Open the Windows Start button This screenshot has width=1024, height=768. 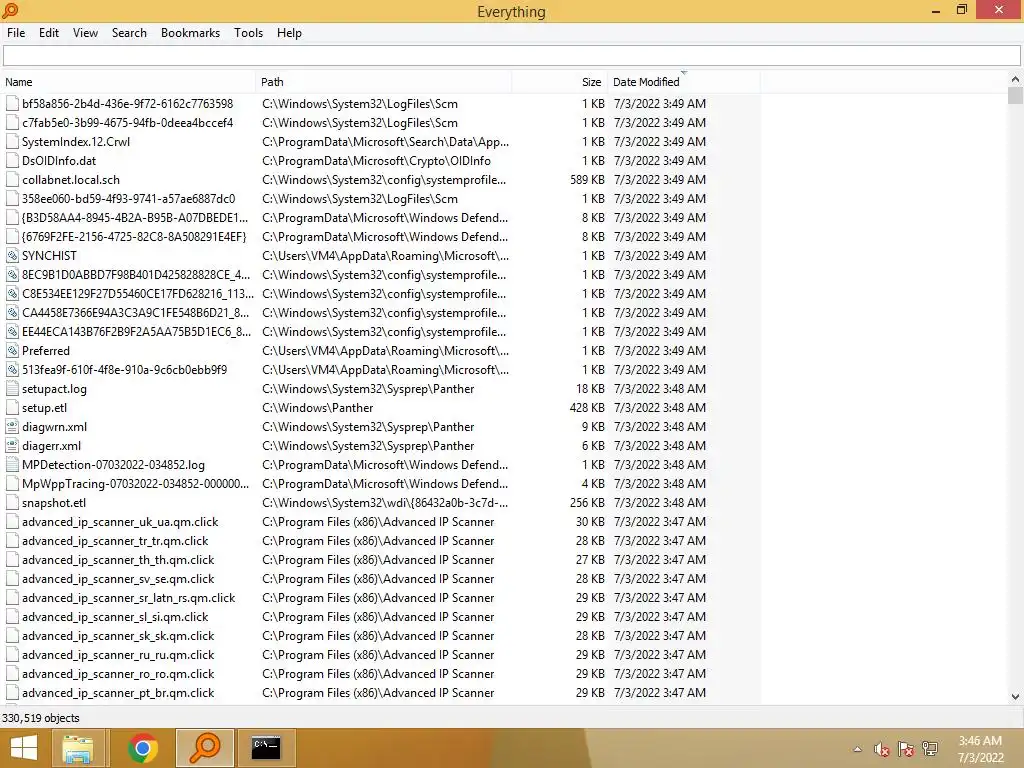24,748
